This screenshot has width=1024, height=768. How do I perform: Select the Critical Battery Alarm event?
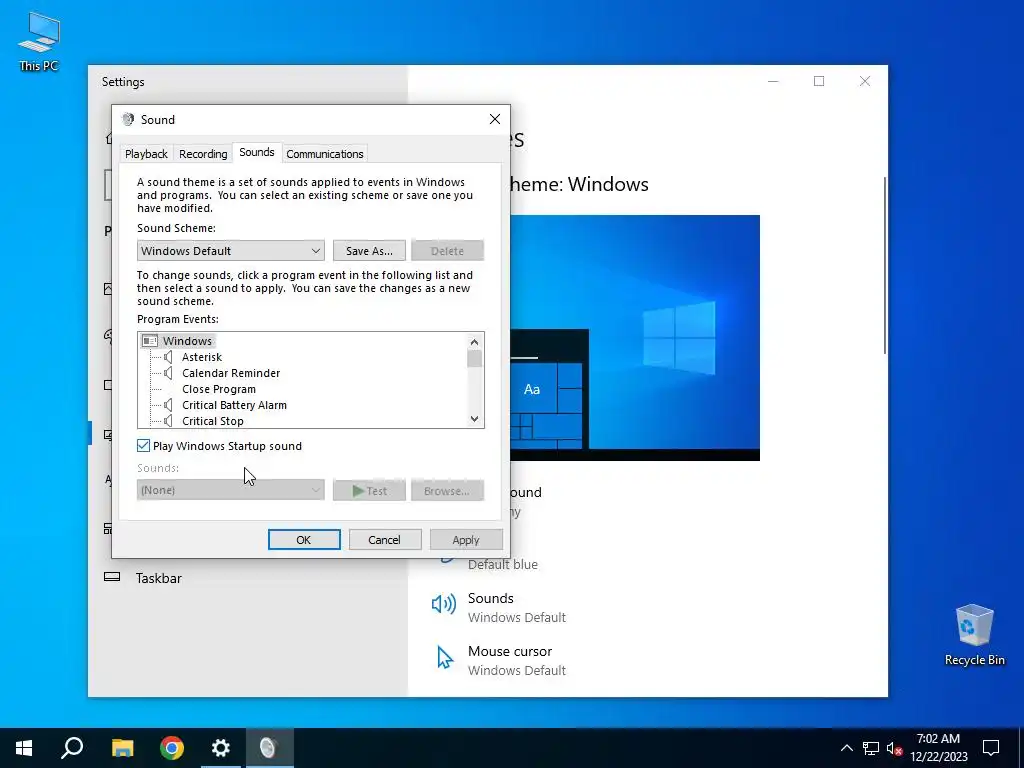[234, 405]
